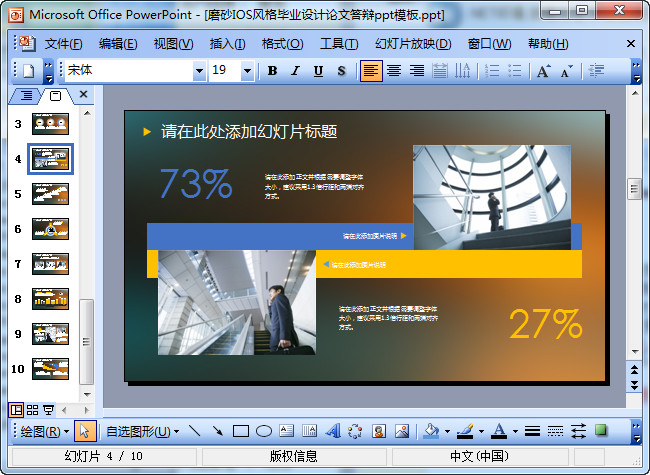Close the slides pane
This screenshot has height=475, width=650.
coord(83,95)
